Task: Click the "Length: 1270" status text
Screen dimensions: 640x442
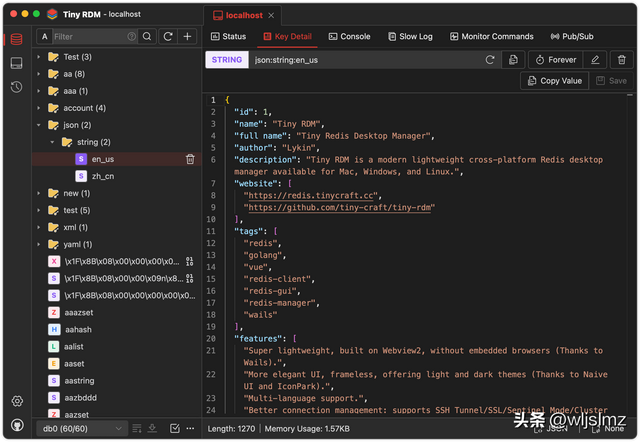Action: coord(231,429)
